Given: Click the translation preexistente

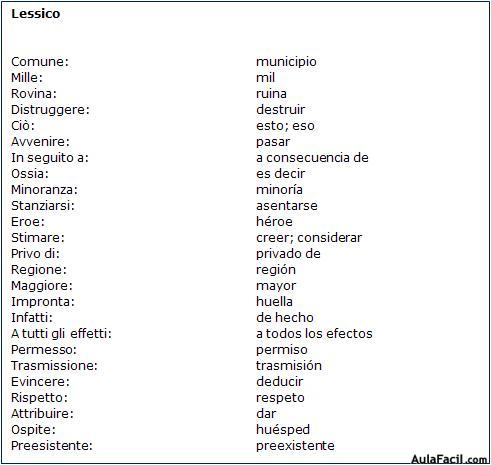Looking at the screenshot, I should [295, 446].
